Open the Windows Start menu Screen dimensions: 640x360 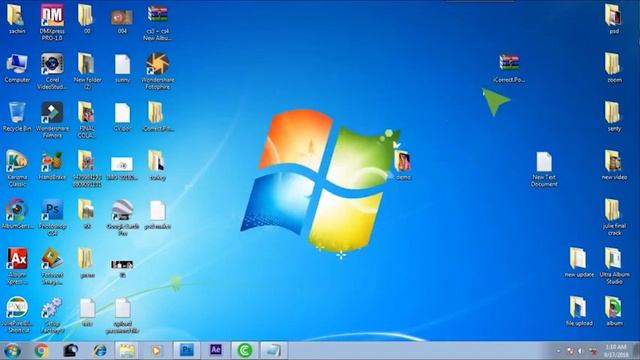pos(12,351)
